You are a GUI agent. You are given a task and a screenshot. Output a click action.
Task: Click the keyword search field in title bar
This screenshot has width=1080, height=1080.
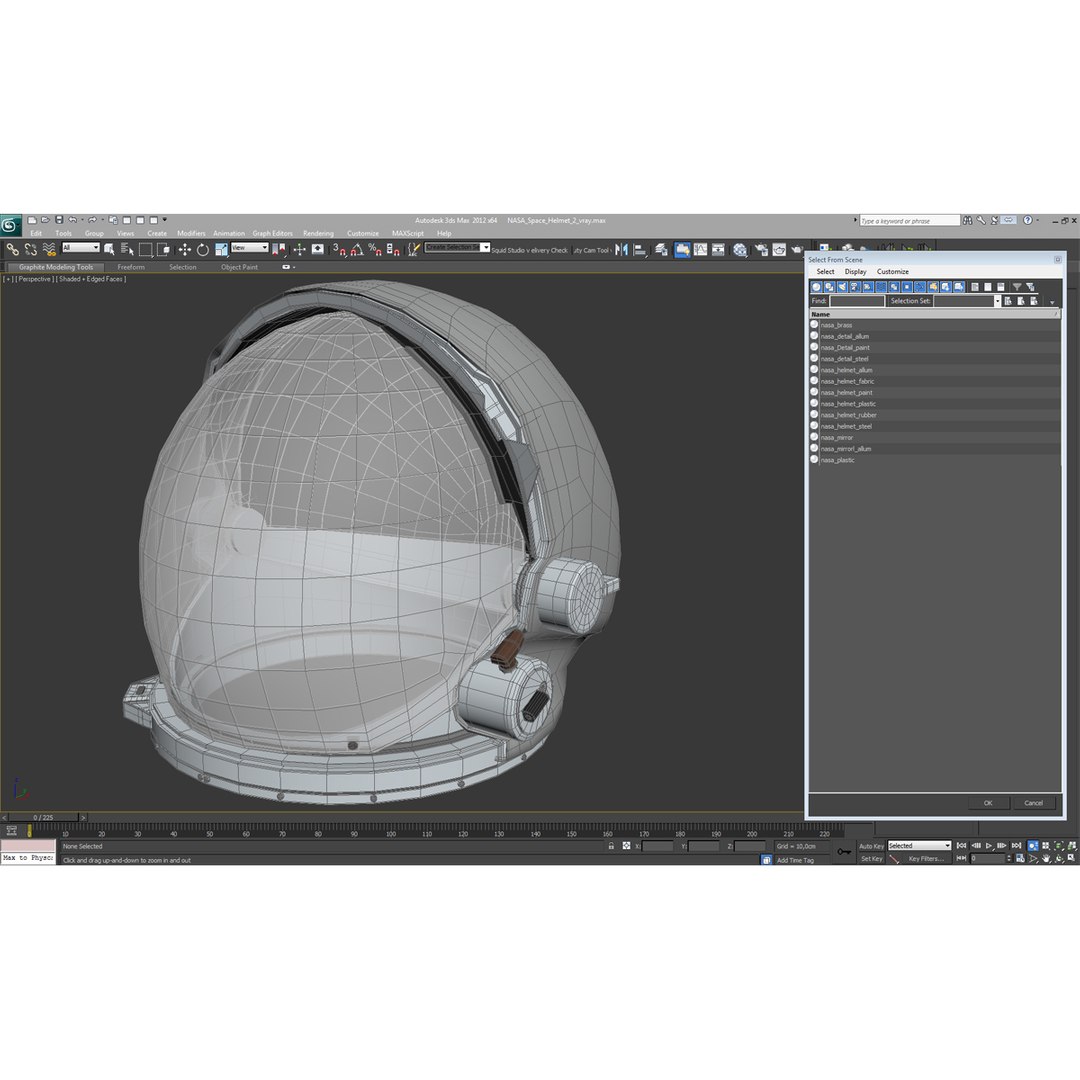tap(909, 221)
